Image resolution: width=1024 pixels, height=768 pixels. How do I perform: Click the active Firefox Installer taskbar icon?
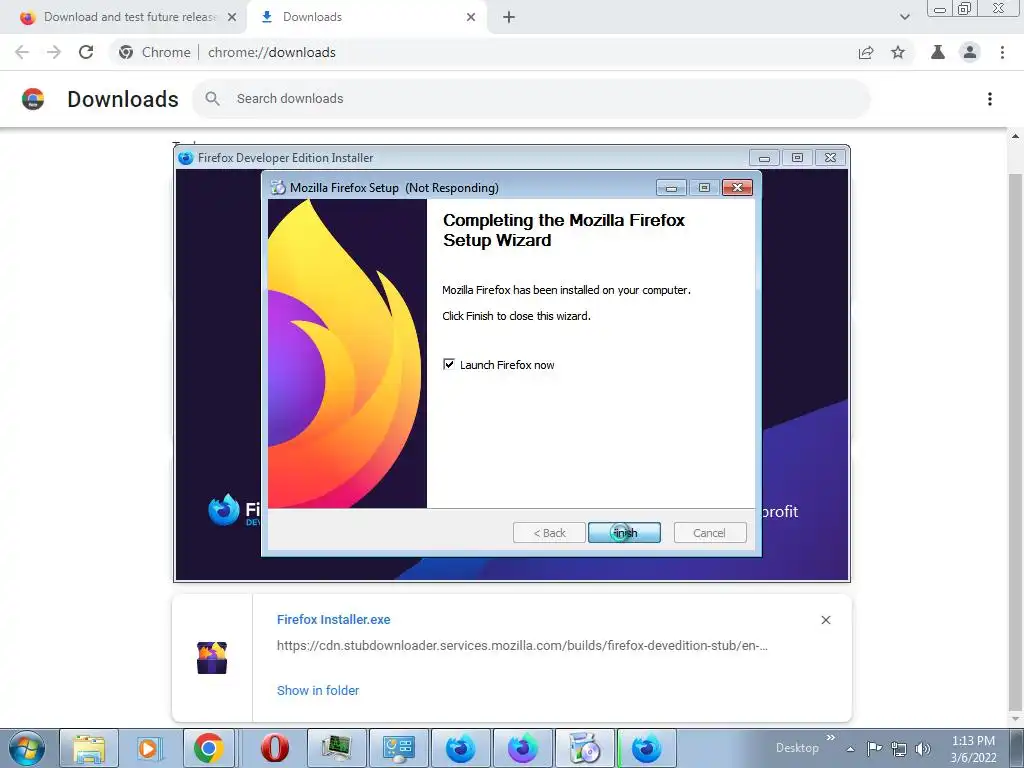click(x=647, y=748)
